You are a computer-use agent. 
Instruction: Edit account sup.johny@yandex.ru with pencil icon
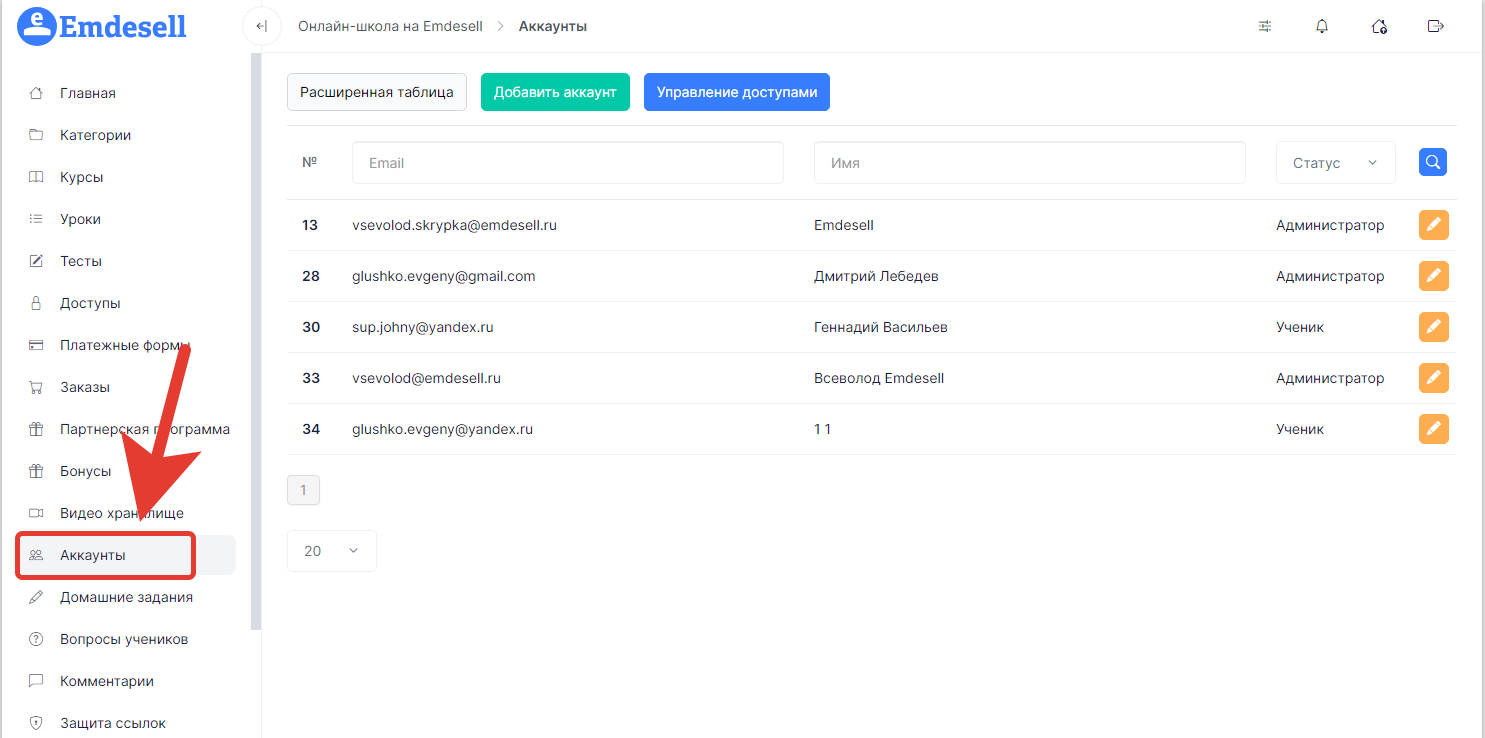coord(1433,327)
